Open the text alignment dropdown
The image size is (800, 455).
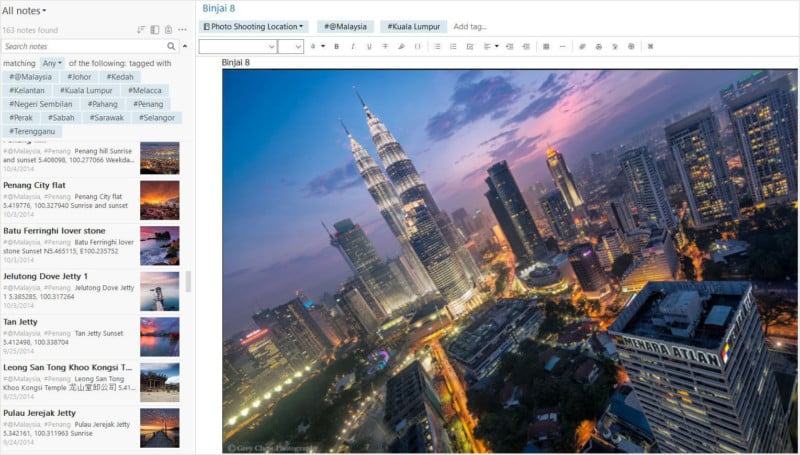[x=491, y=46]
